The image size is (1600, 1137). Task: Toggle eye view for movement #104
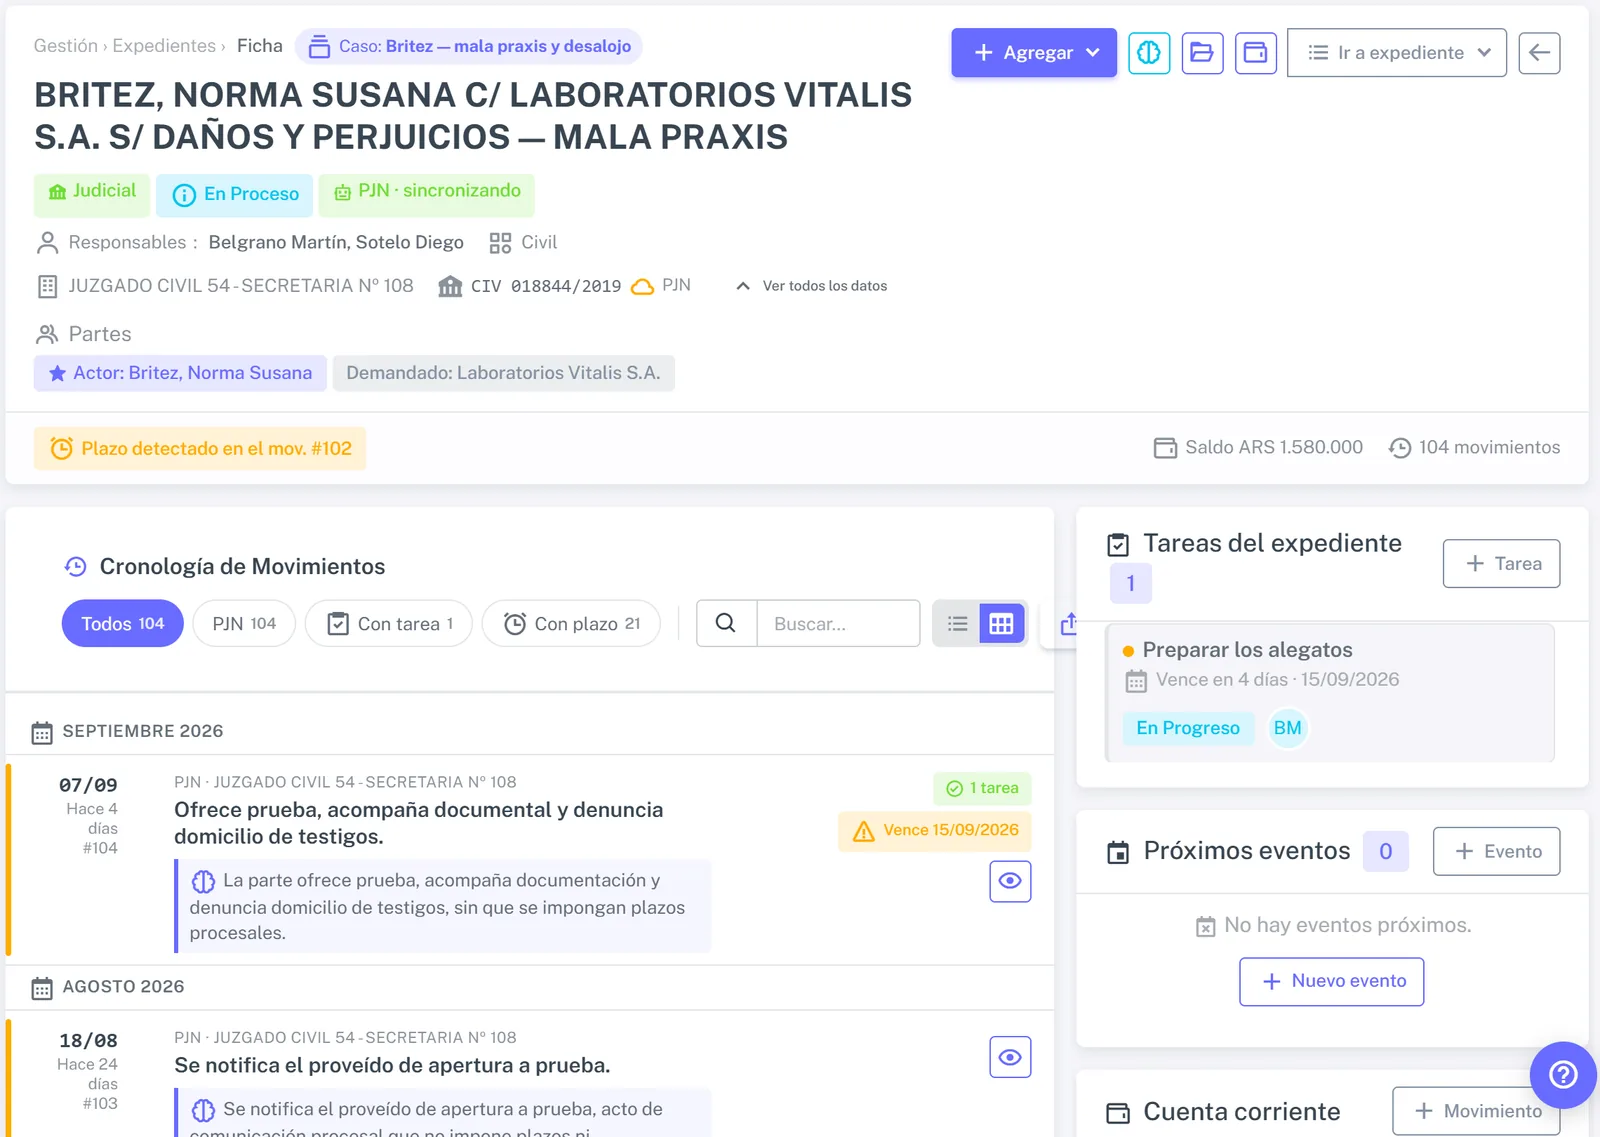1010,881
